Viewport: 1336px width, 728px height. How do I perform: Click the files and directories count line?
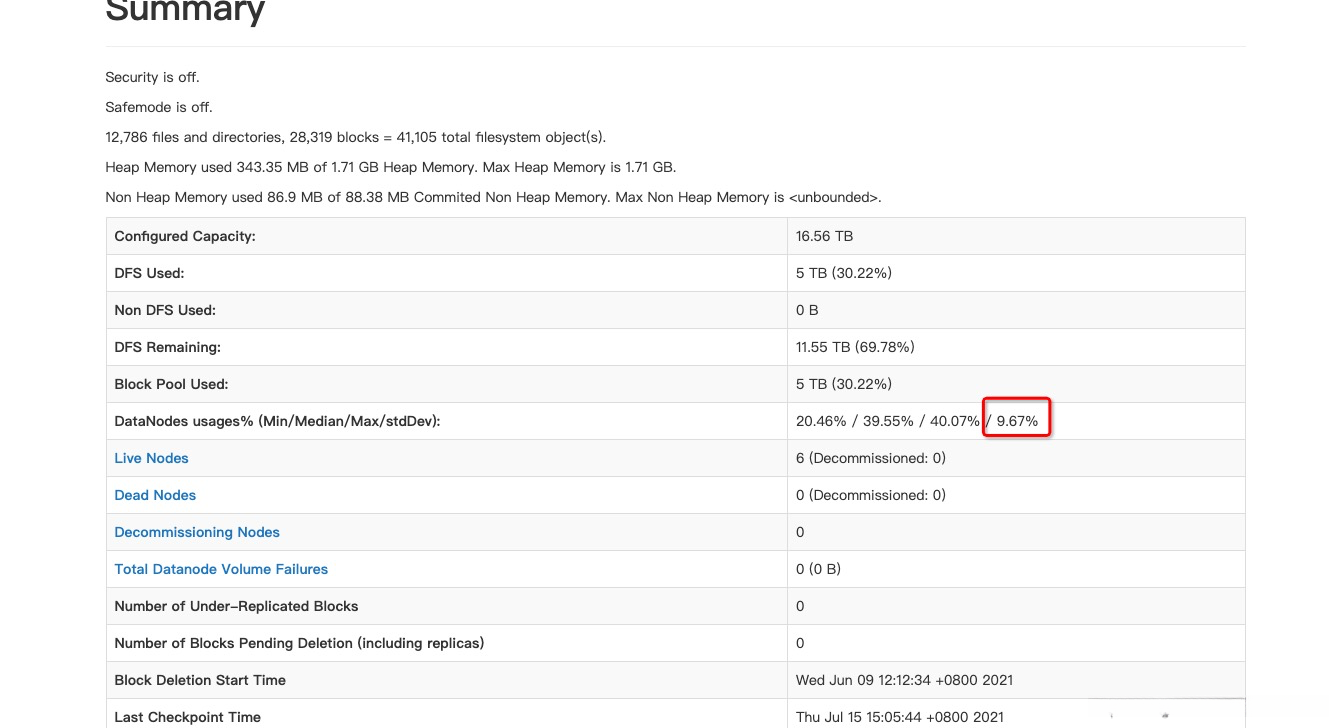pos(355,137)
